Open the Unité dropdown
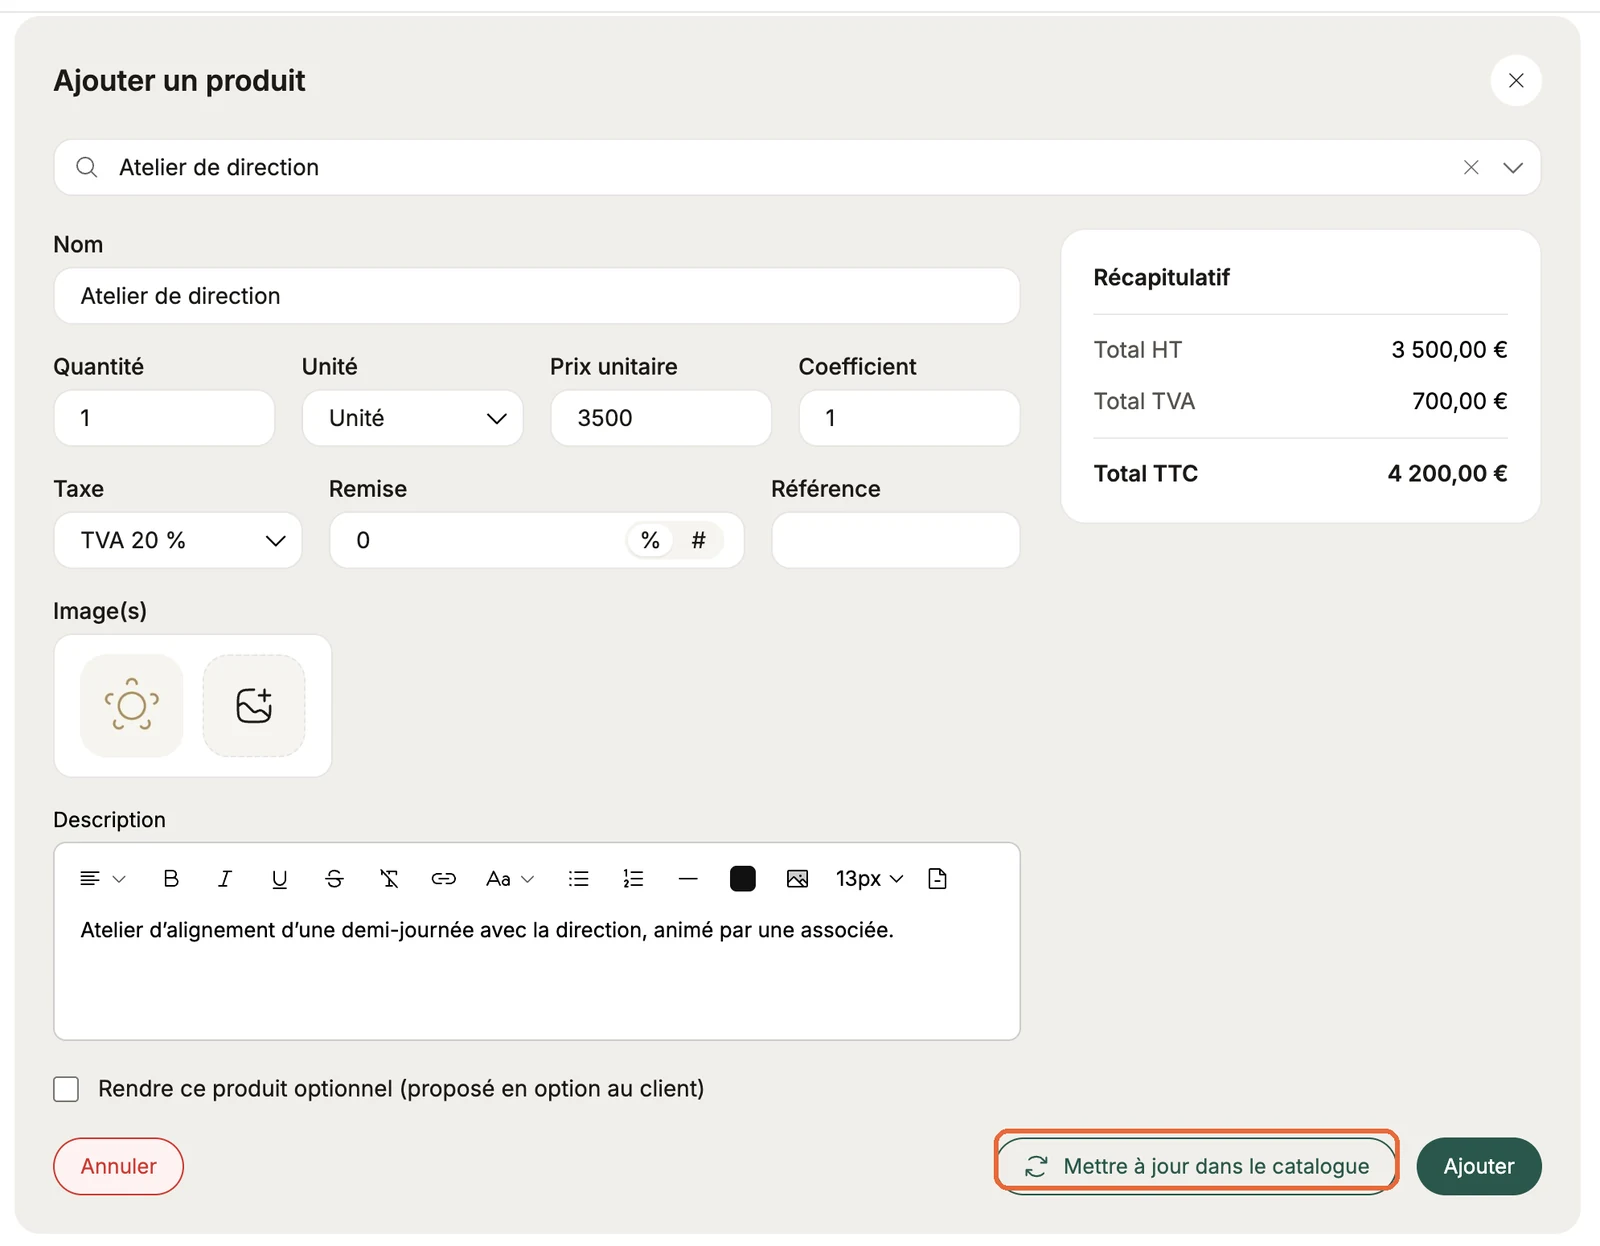The image size is (1600, 1246). (412, 418)
